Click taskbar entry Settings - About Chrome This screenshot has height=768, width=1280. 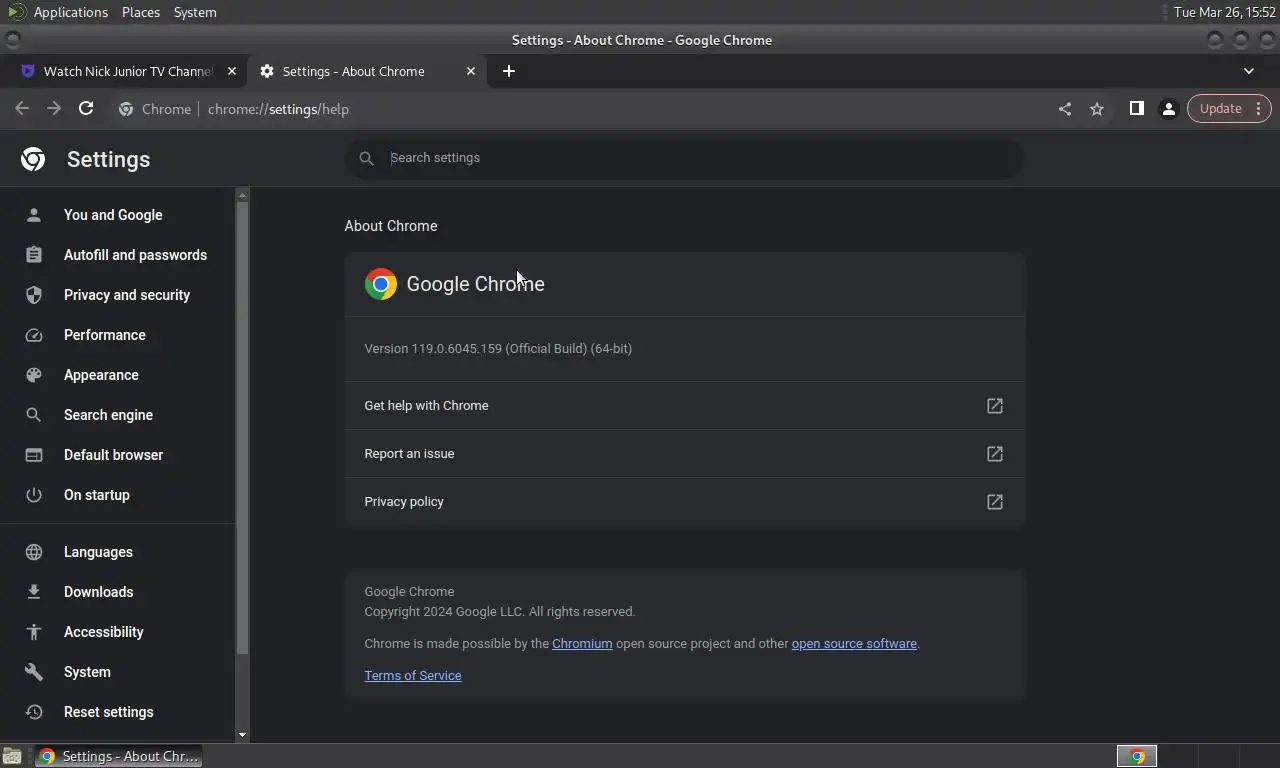coord(119,756)
